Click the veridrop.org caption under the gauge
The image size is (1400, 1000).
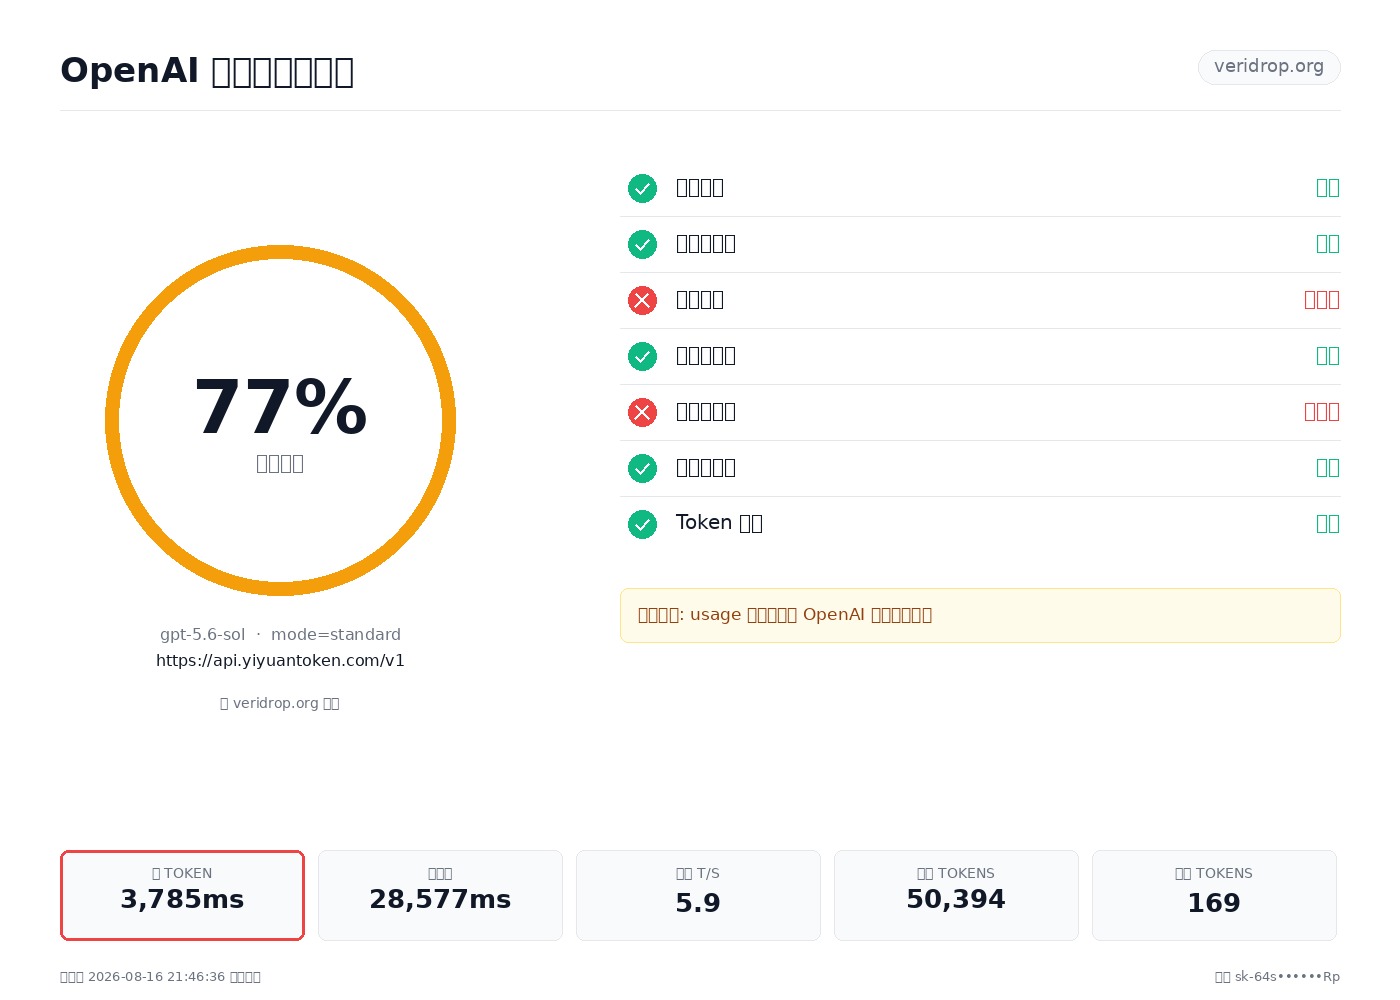pos(280,703)
